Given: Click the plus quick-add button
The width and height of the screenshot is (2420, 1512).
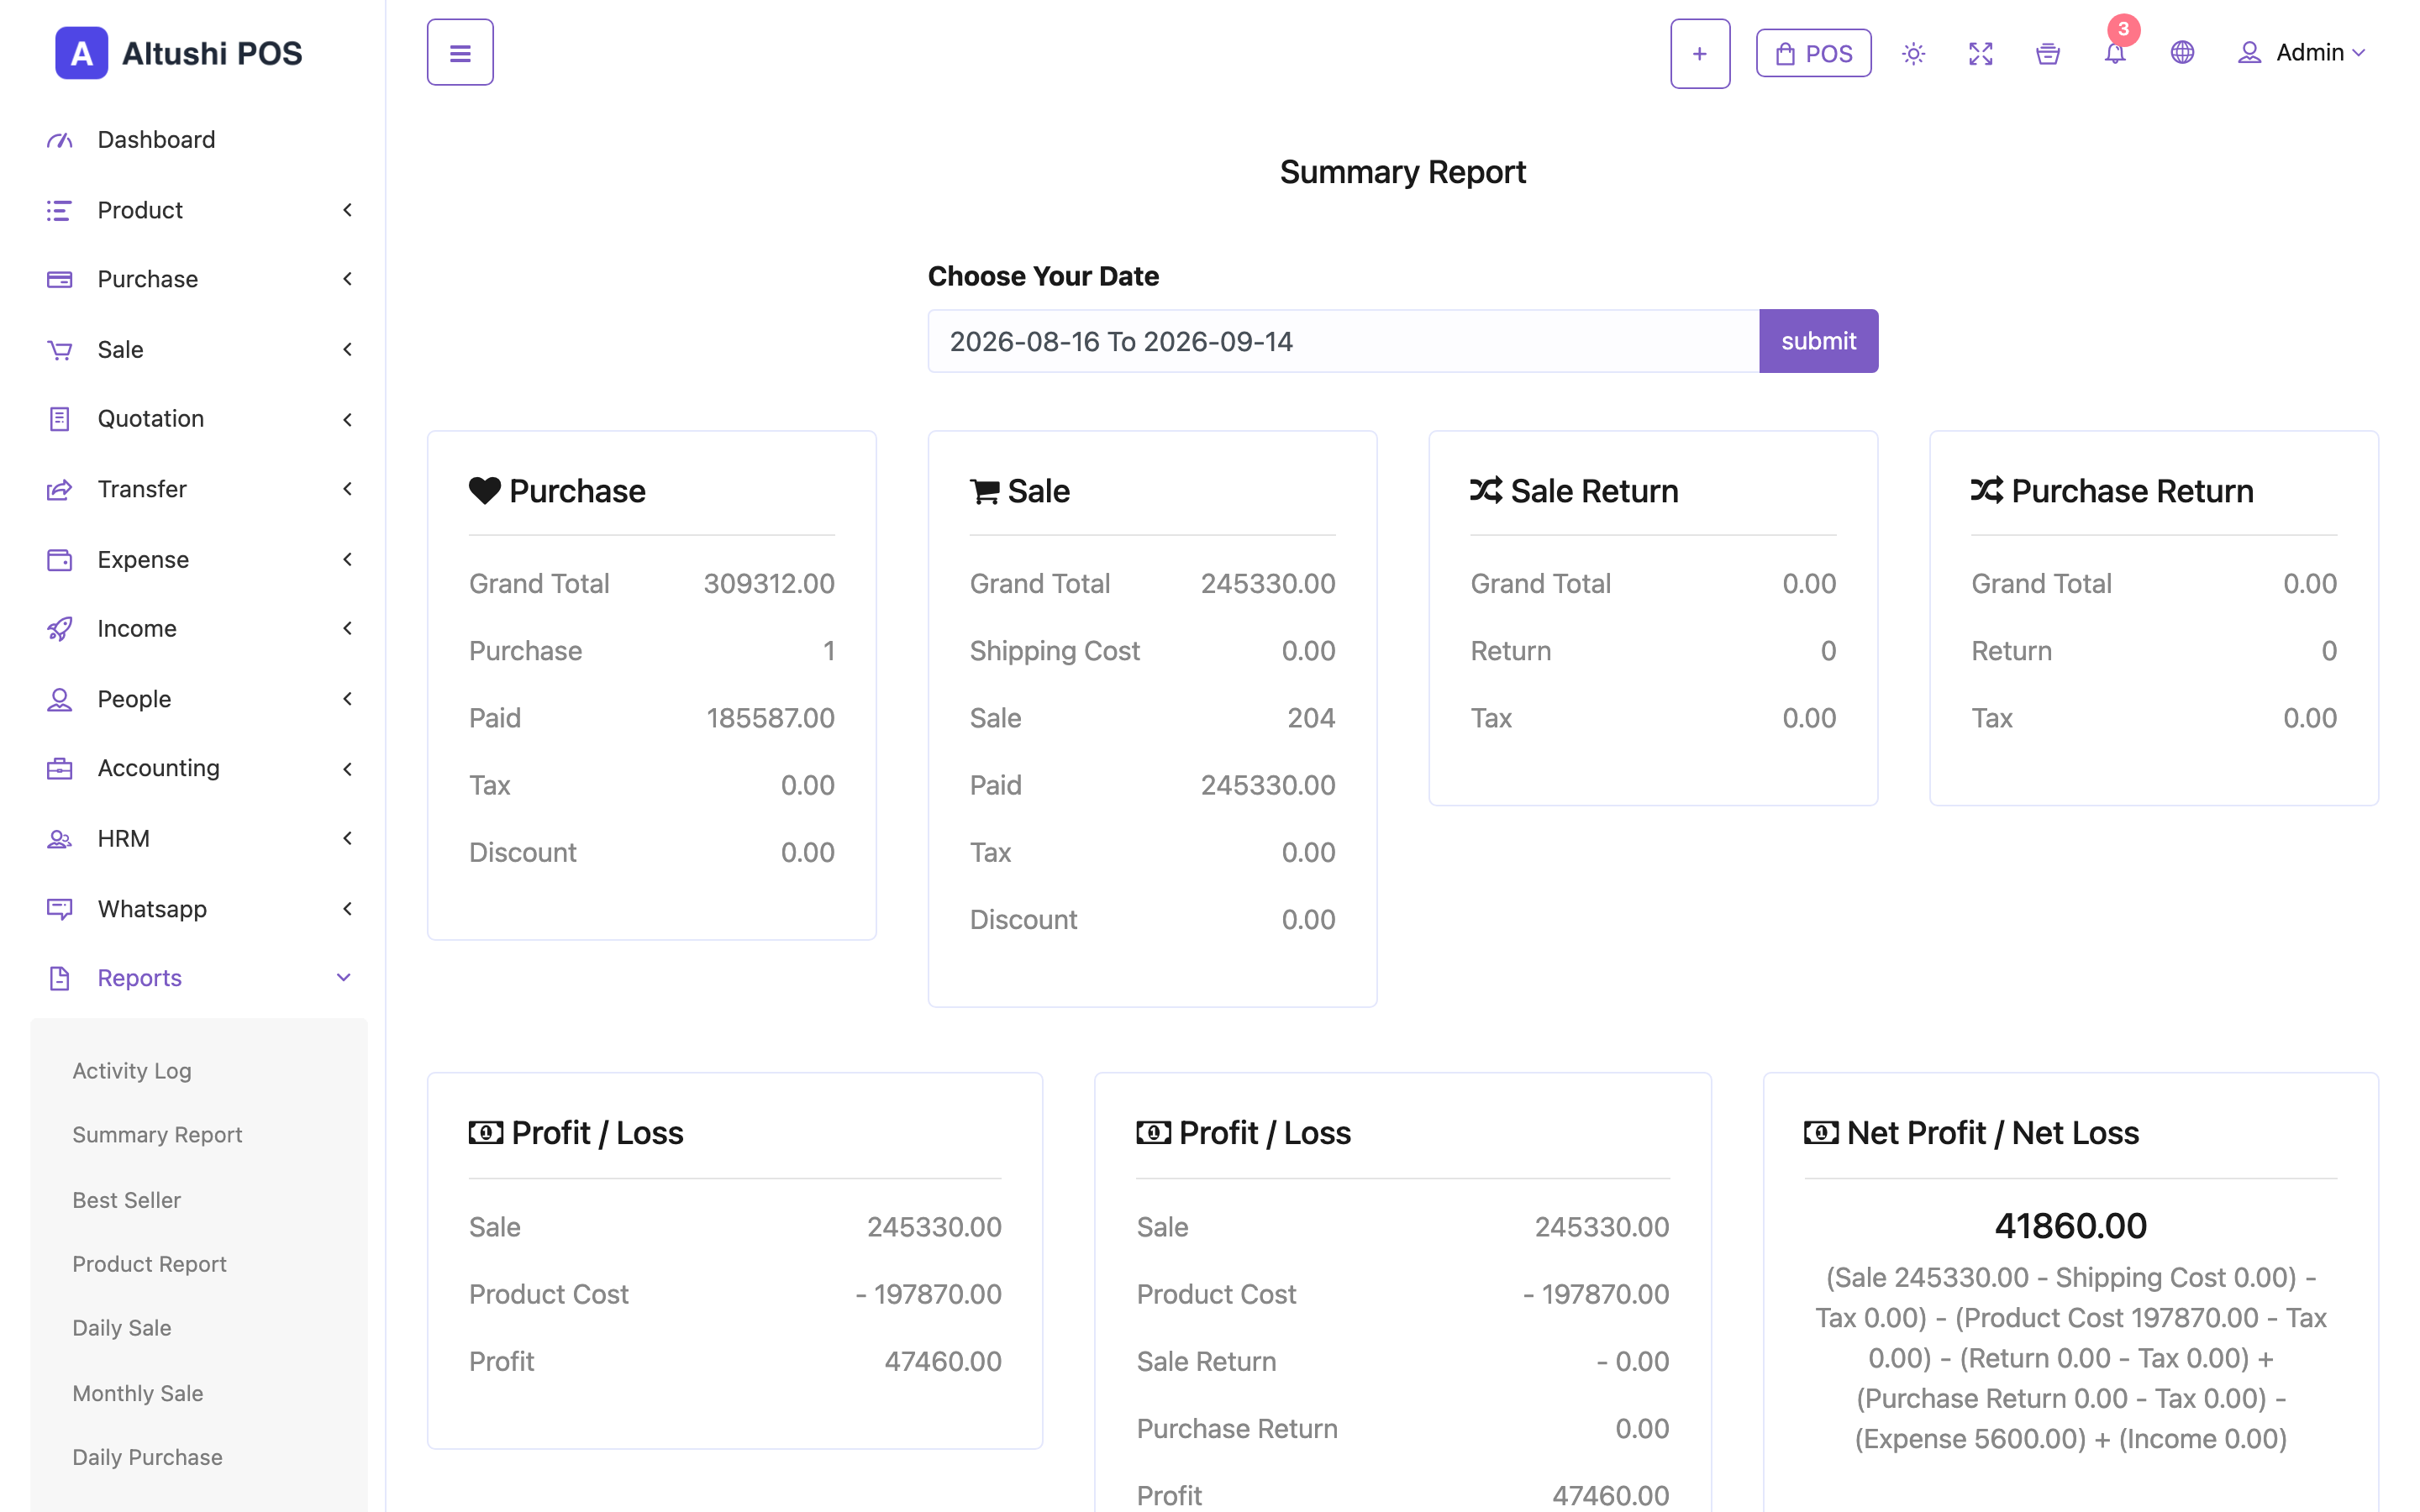Looking at the screenshot, I should (x=1700, y=54).
